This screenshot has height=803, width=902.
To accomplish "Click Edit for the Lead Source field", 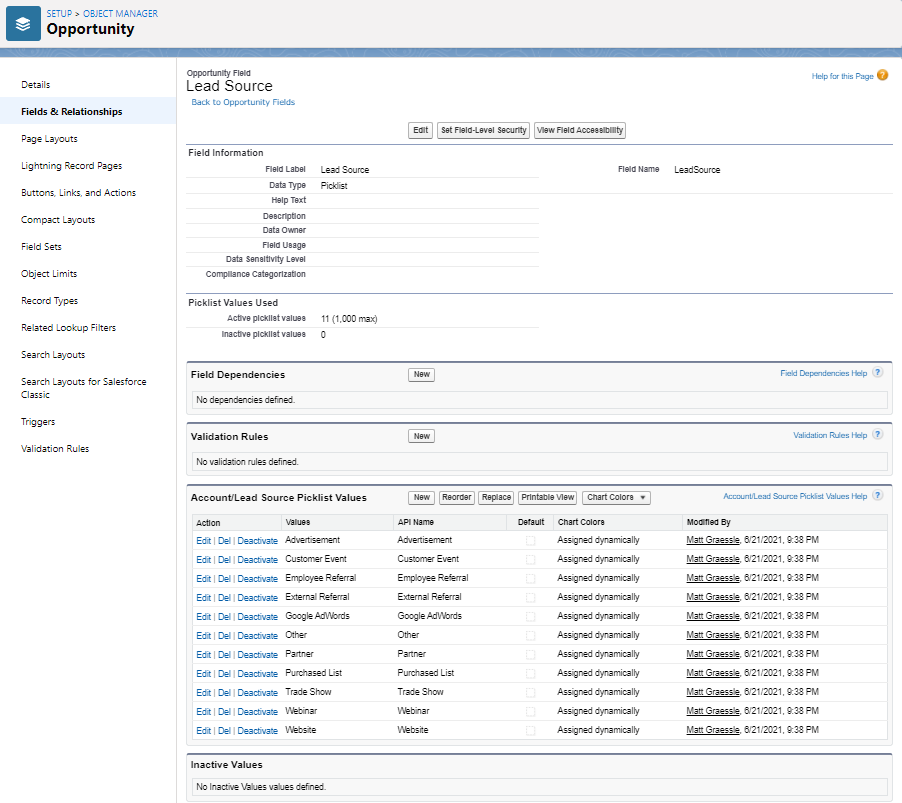I will [x=420, y=130].
